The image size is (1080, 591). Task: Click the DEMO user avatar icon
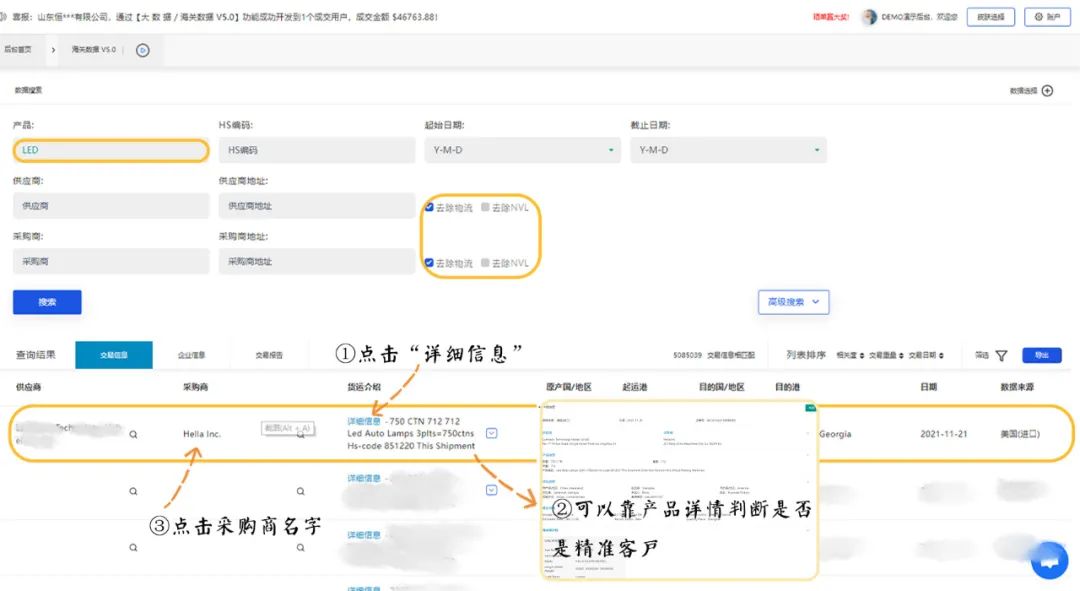[869, 17]
